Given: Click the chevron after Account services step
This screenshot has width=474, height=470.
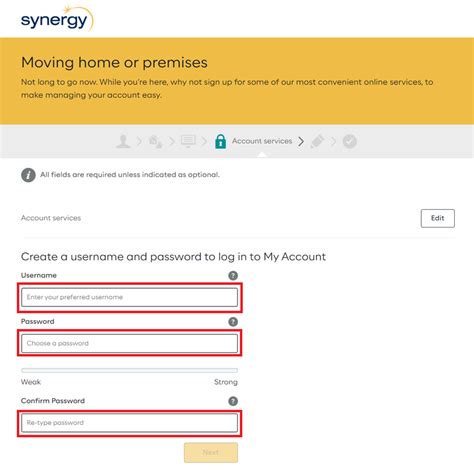Looking at the screenshot, I should (x=301, y=141).
